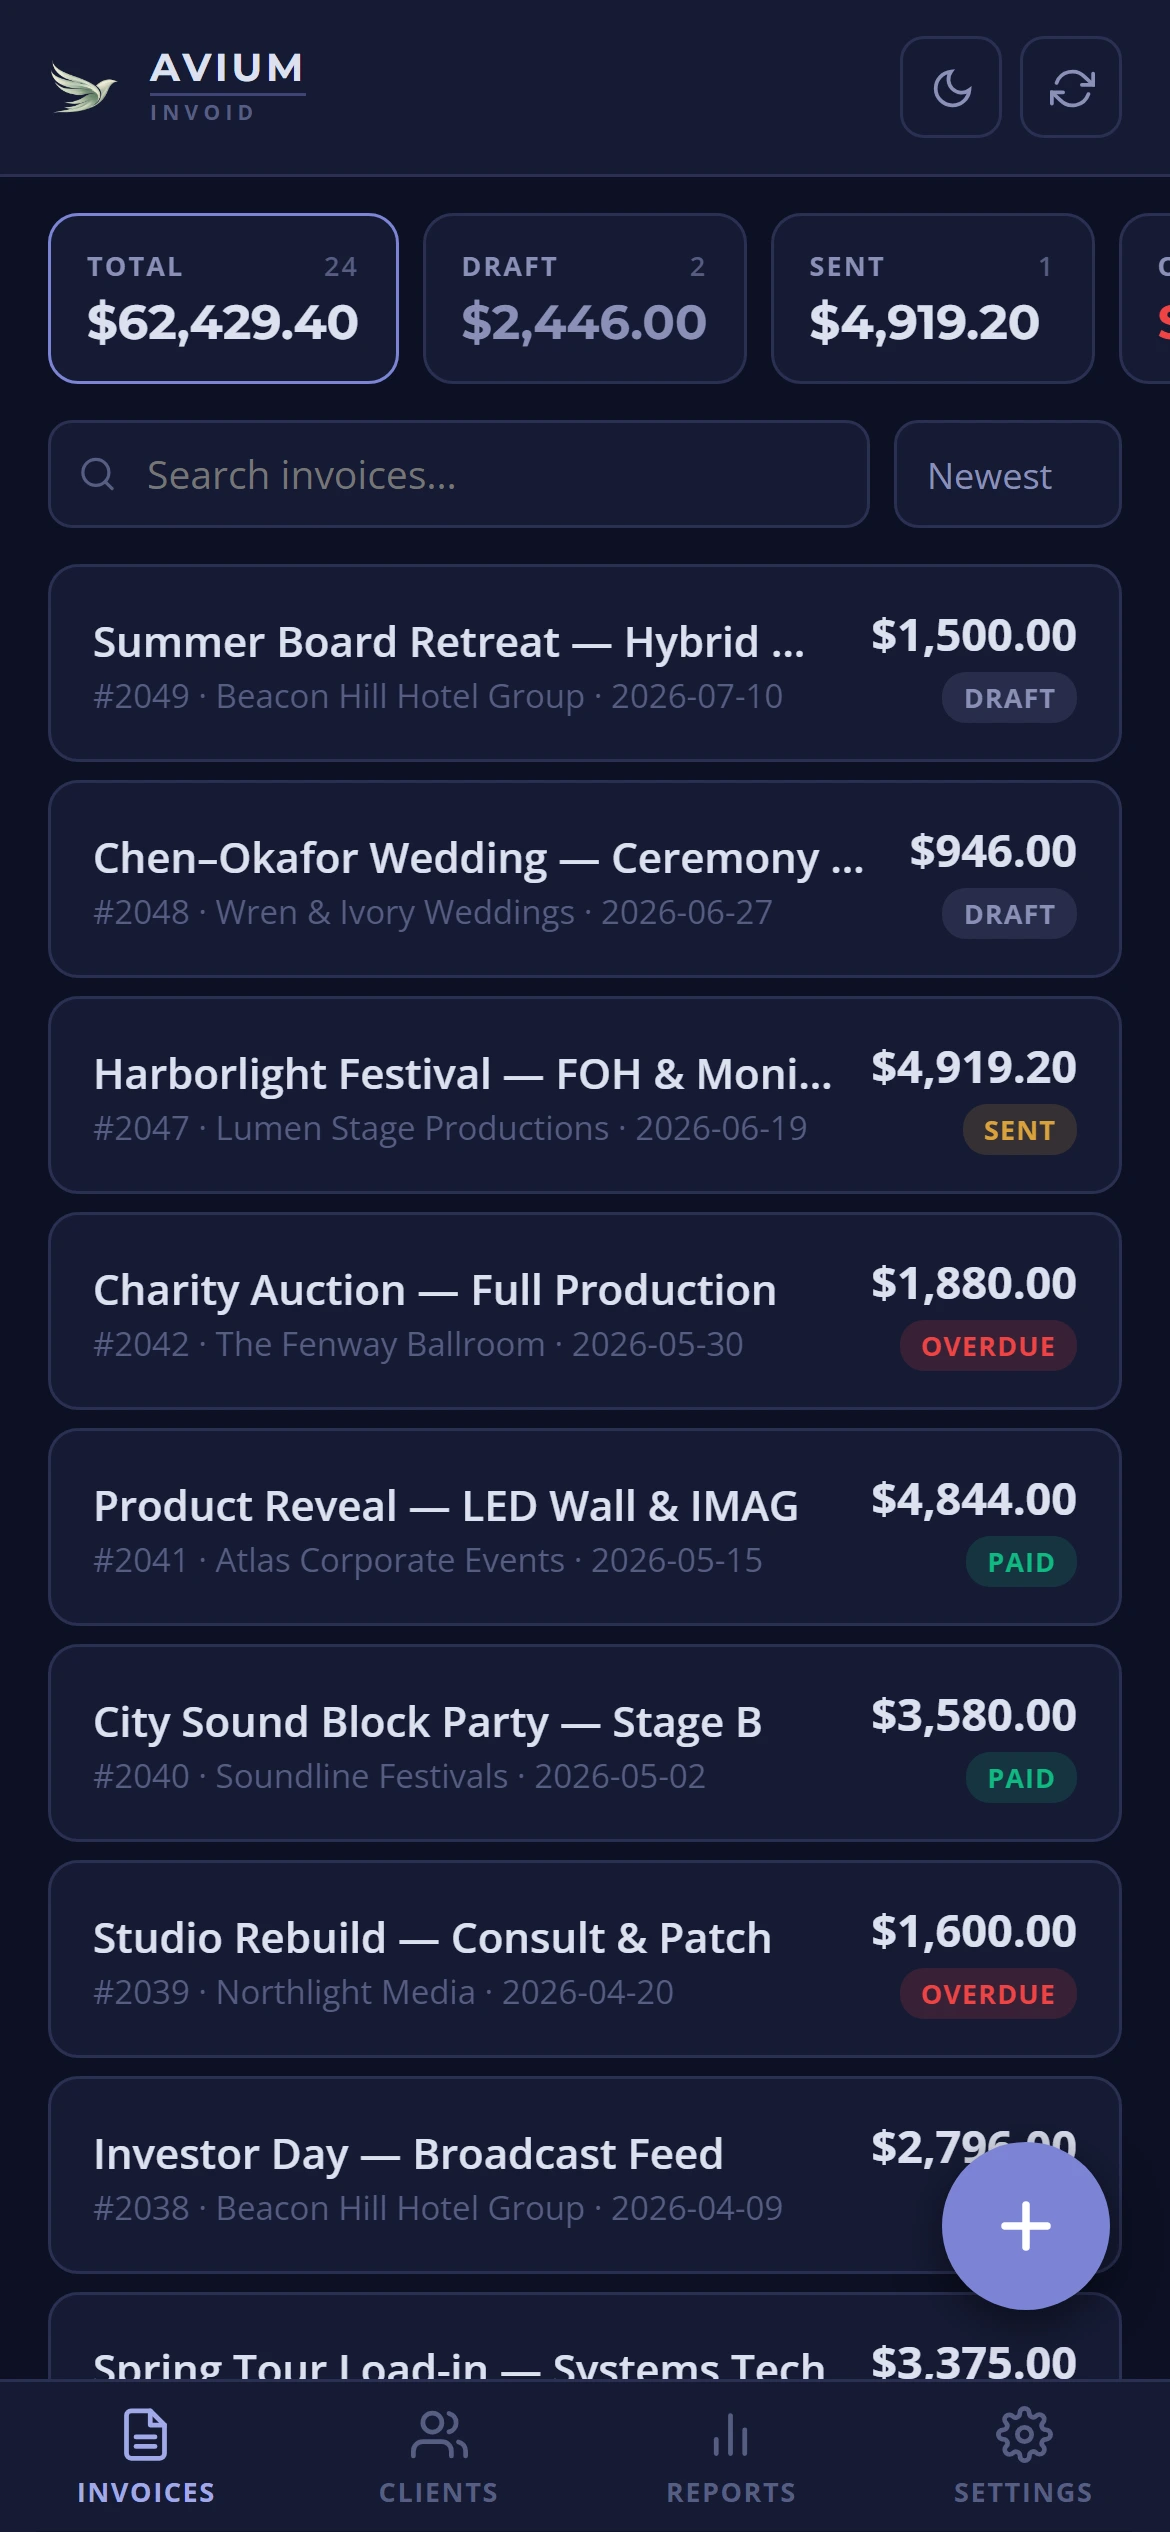Open the Charity Auction overdue invoice
1170x2532 pixels.
coord(585,1311)
